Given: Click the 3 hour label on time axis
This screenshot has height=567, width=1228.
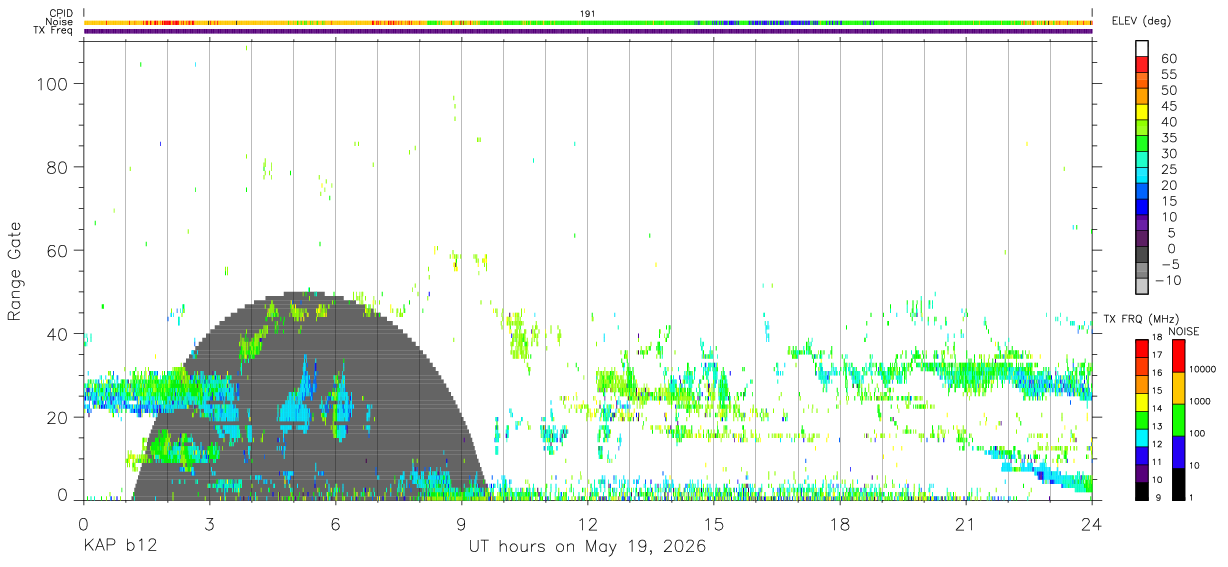Looking at the screenshot, I should coord(209,524).
